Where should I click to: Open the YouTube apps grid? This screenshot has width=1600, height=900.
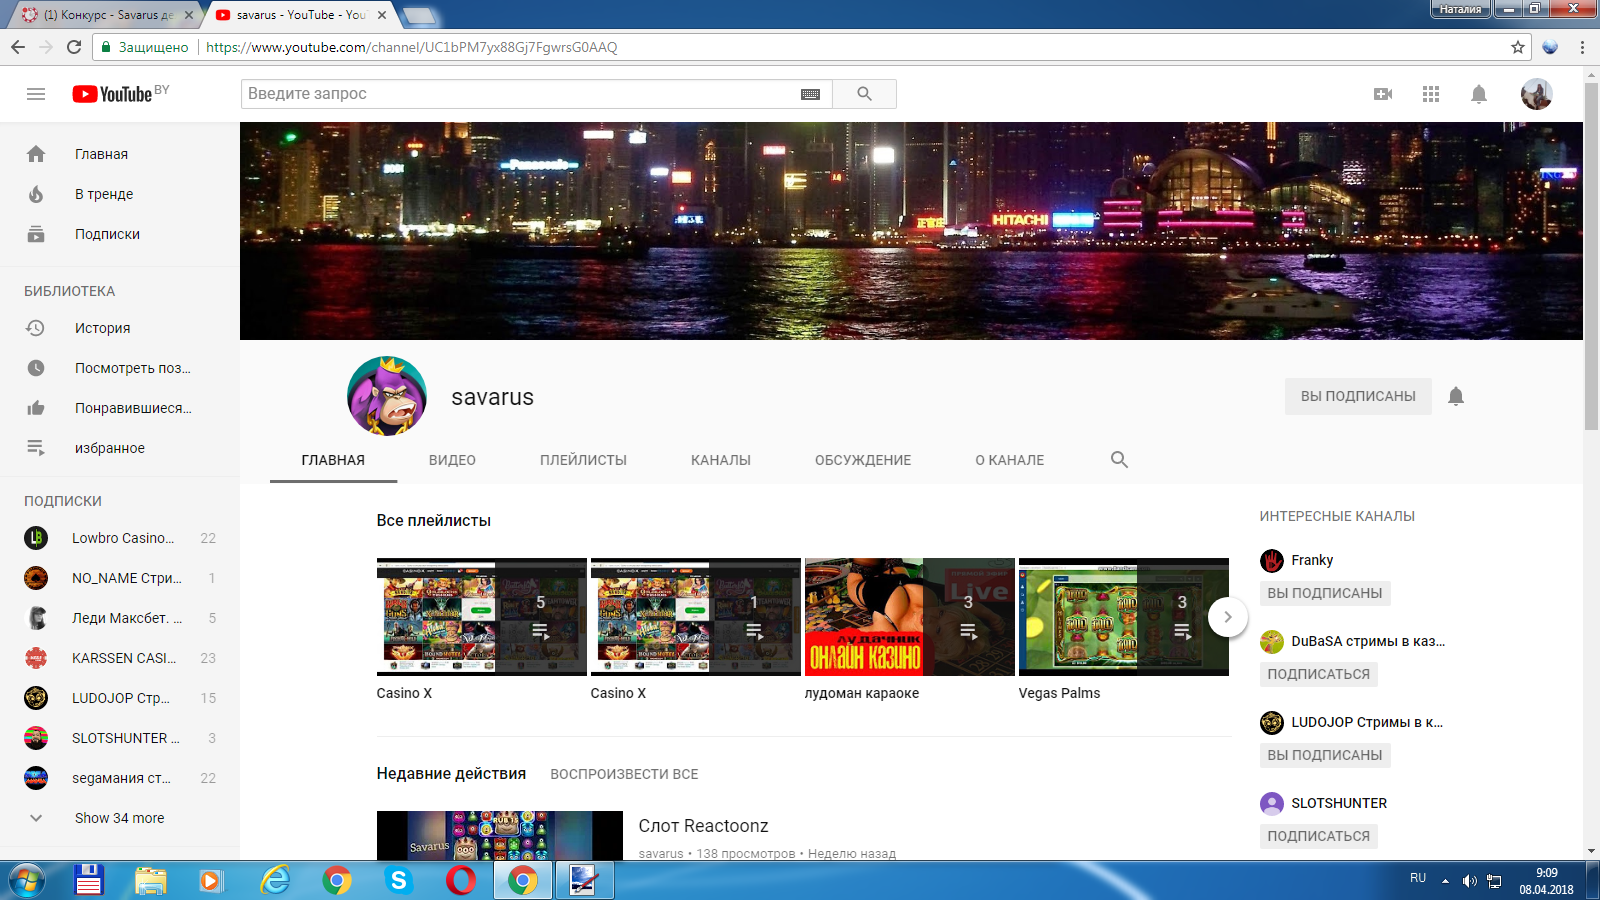(x=1431, y=94)
